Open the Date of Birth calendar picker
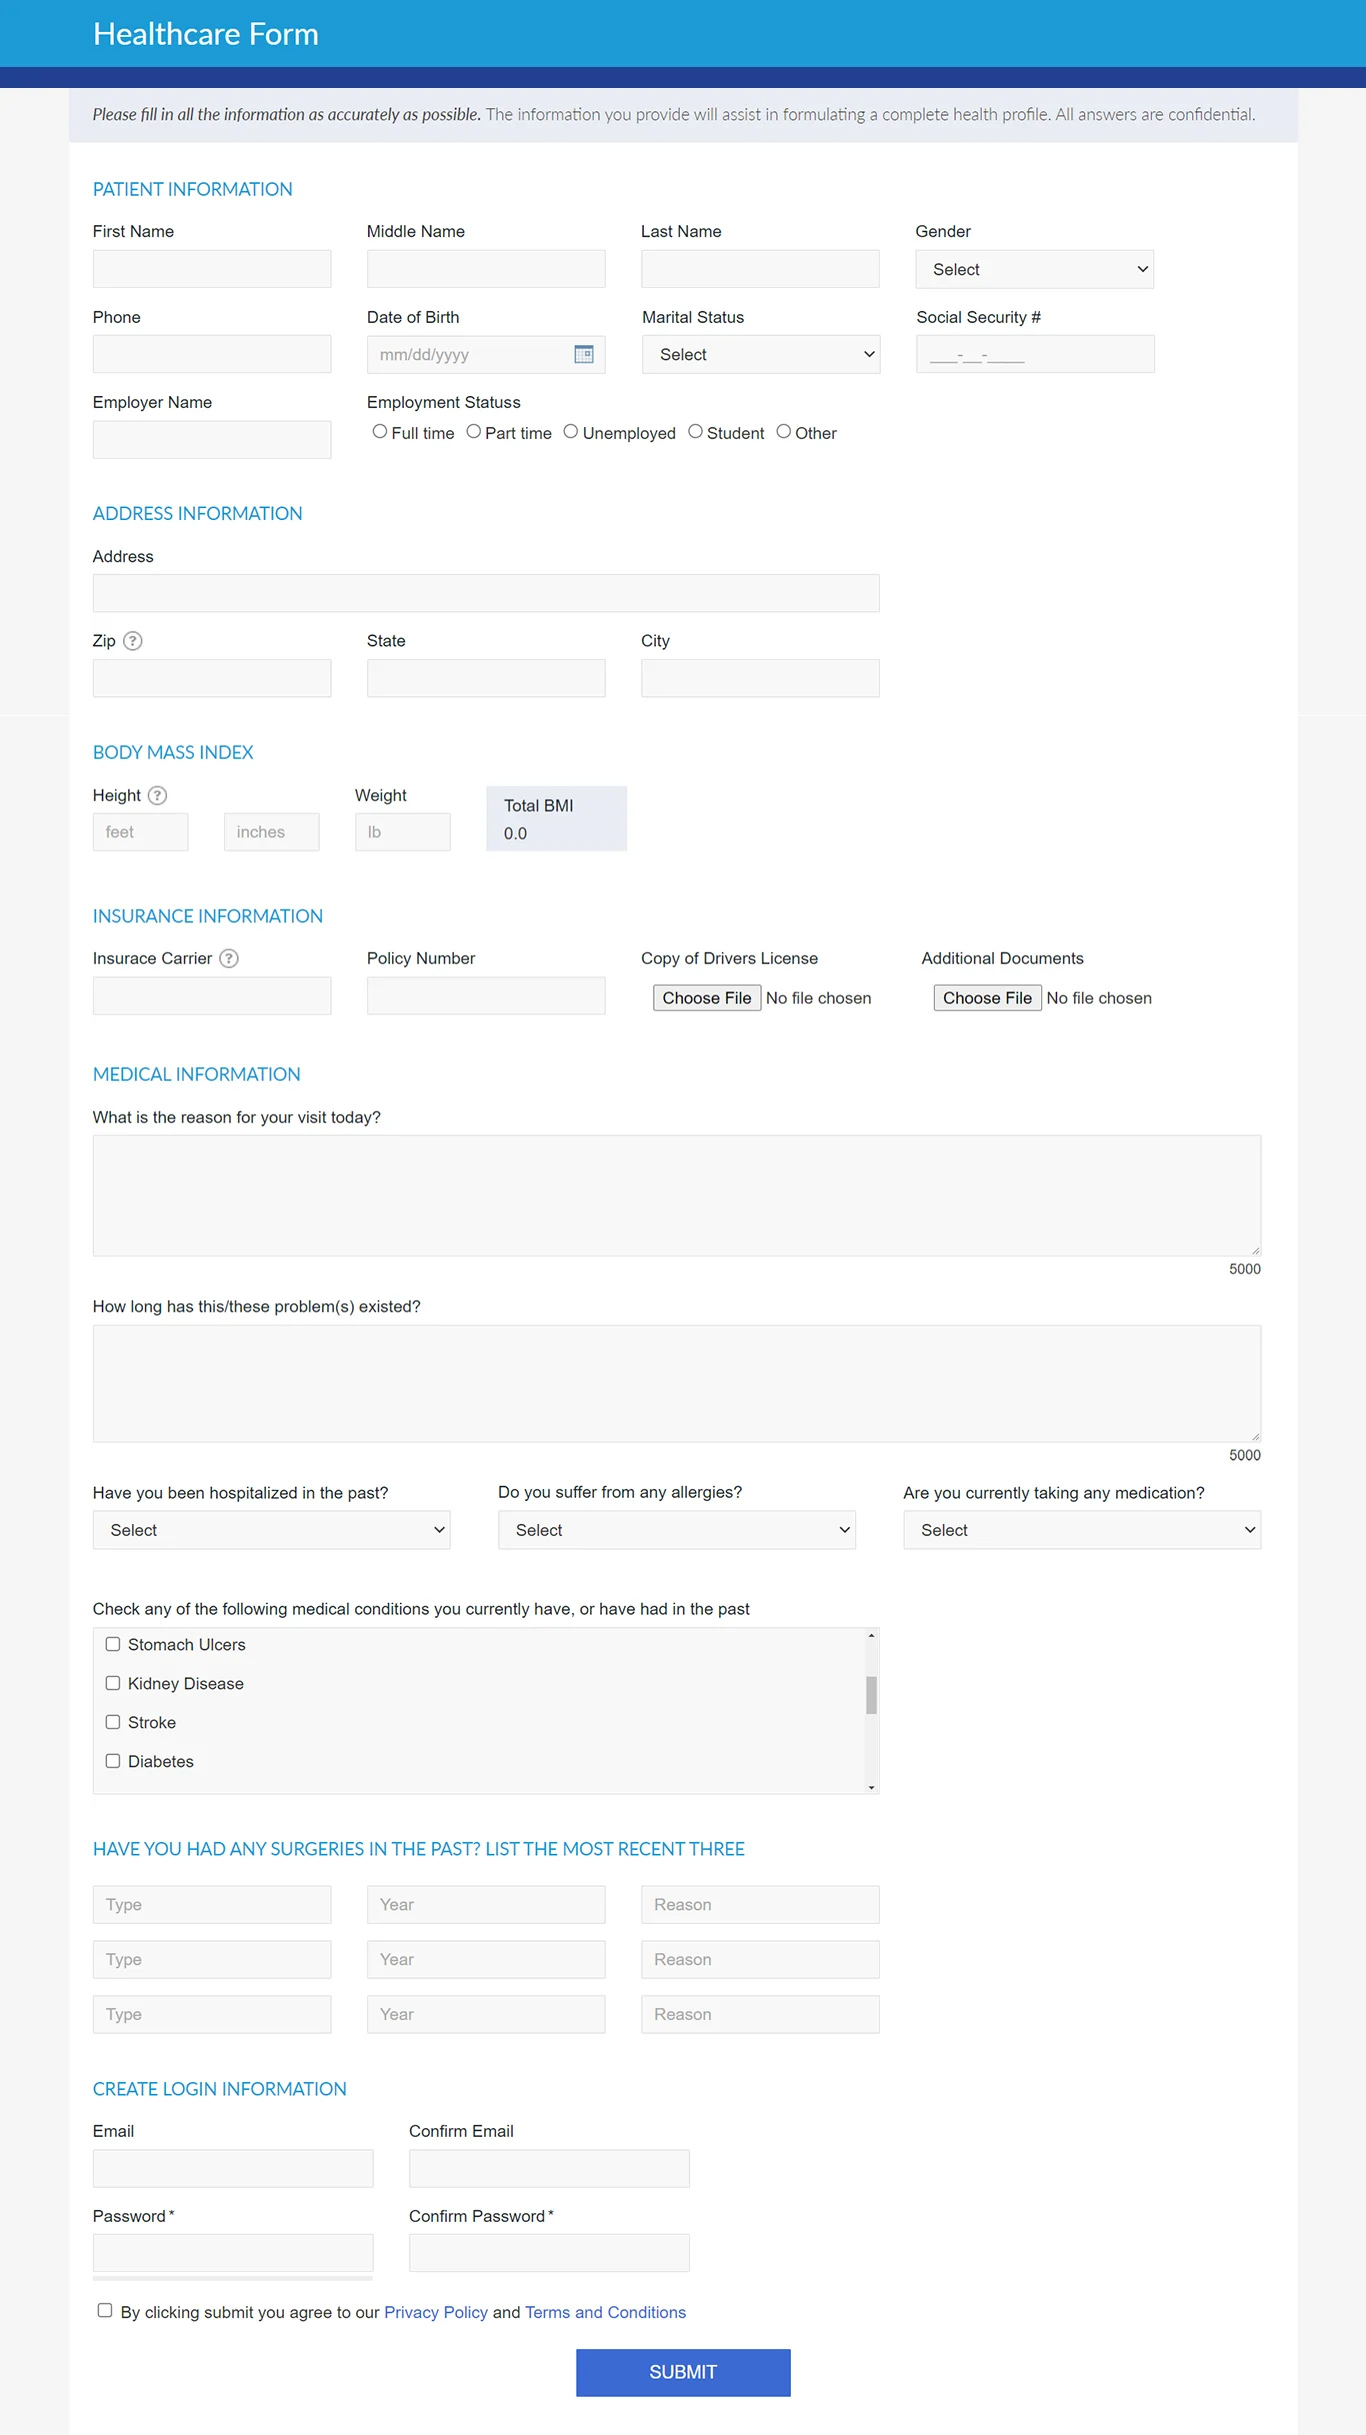 click(x=584, y=354)
